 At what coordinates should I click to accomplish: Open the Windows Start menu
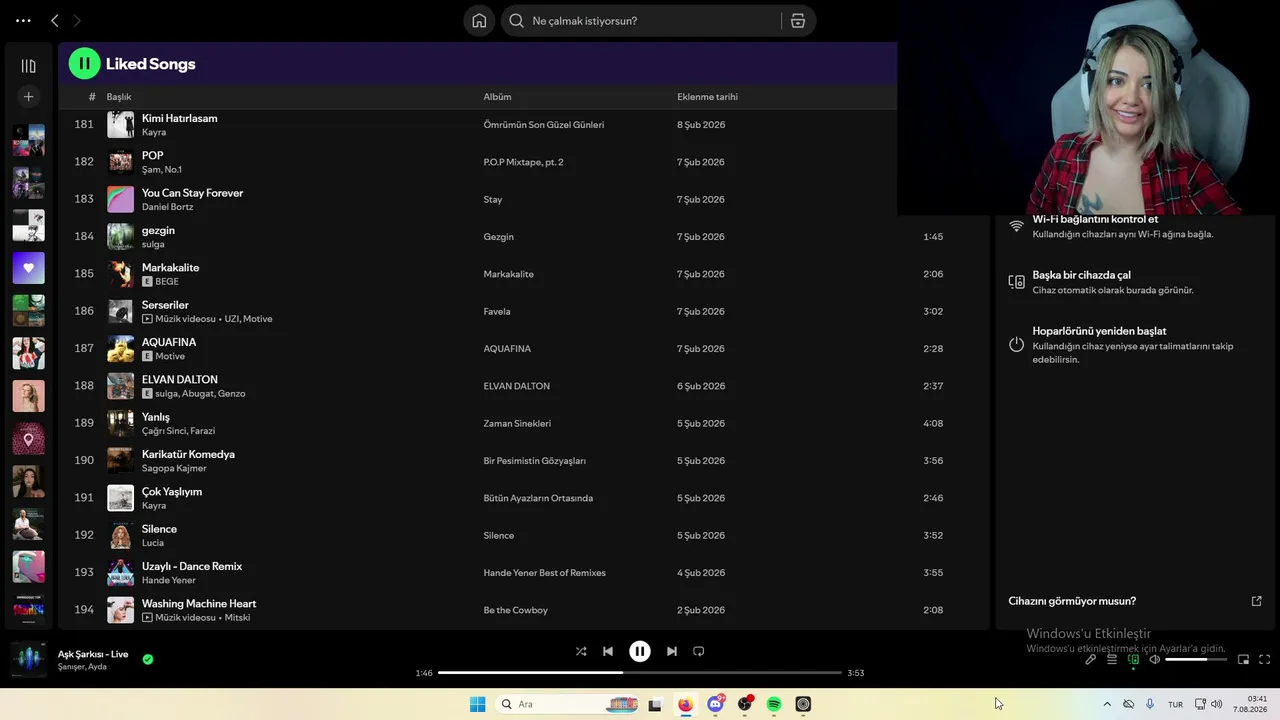click(x=477, y=704)
